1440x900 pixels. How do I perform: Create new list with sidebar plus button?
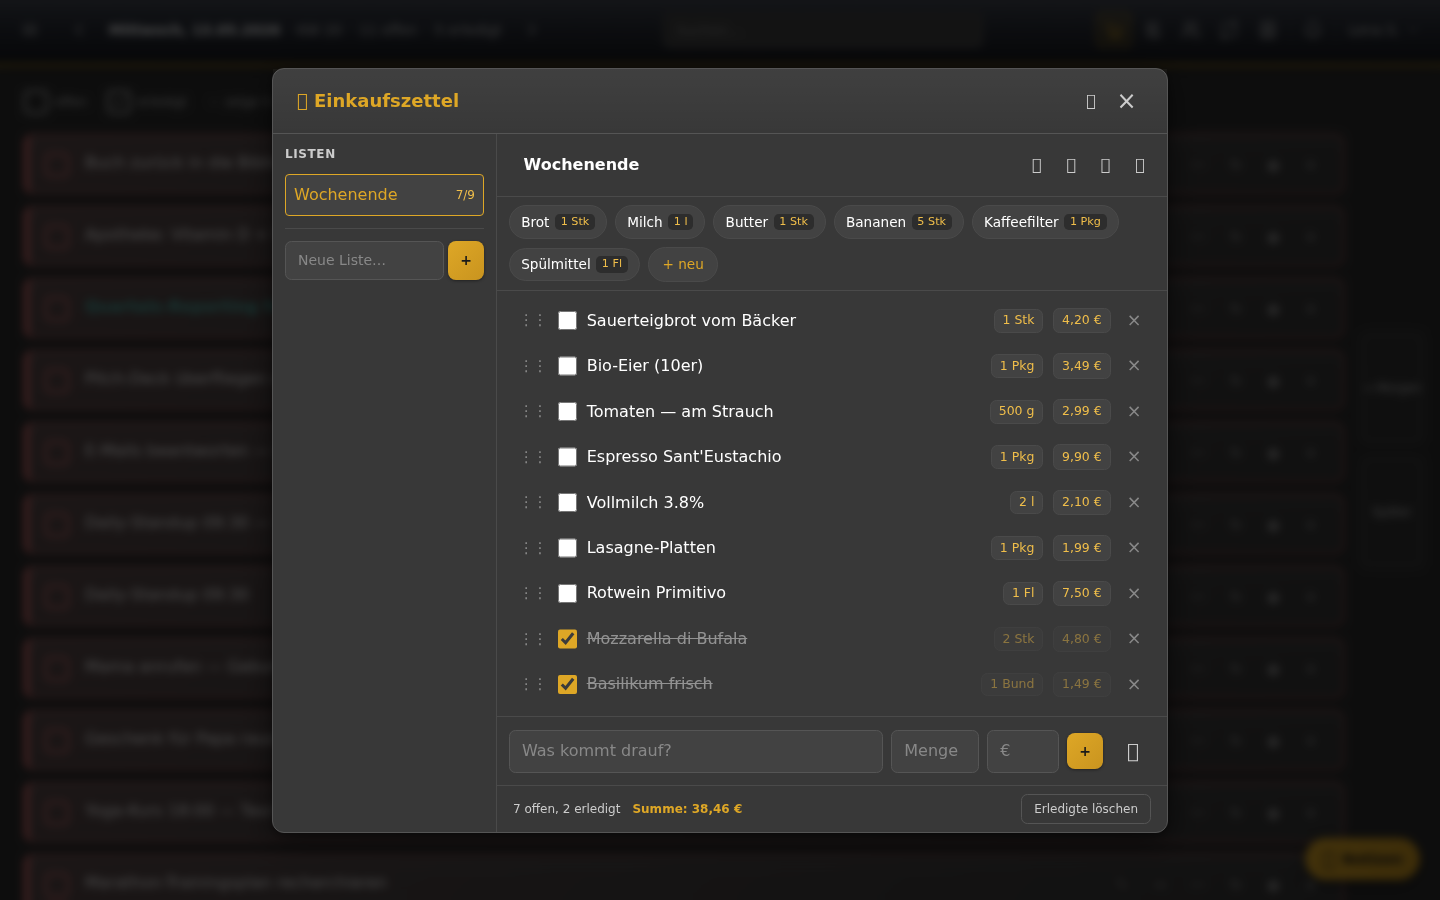click(x=466, y=261)
